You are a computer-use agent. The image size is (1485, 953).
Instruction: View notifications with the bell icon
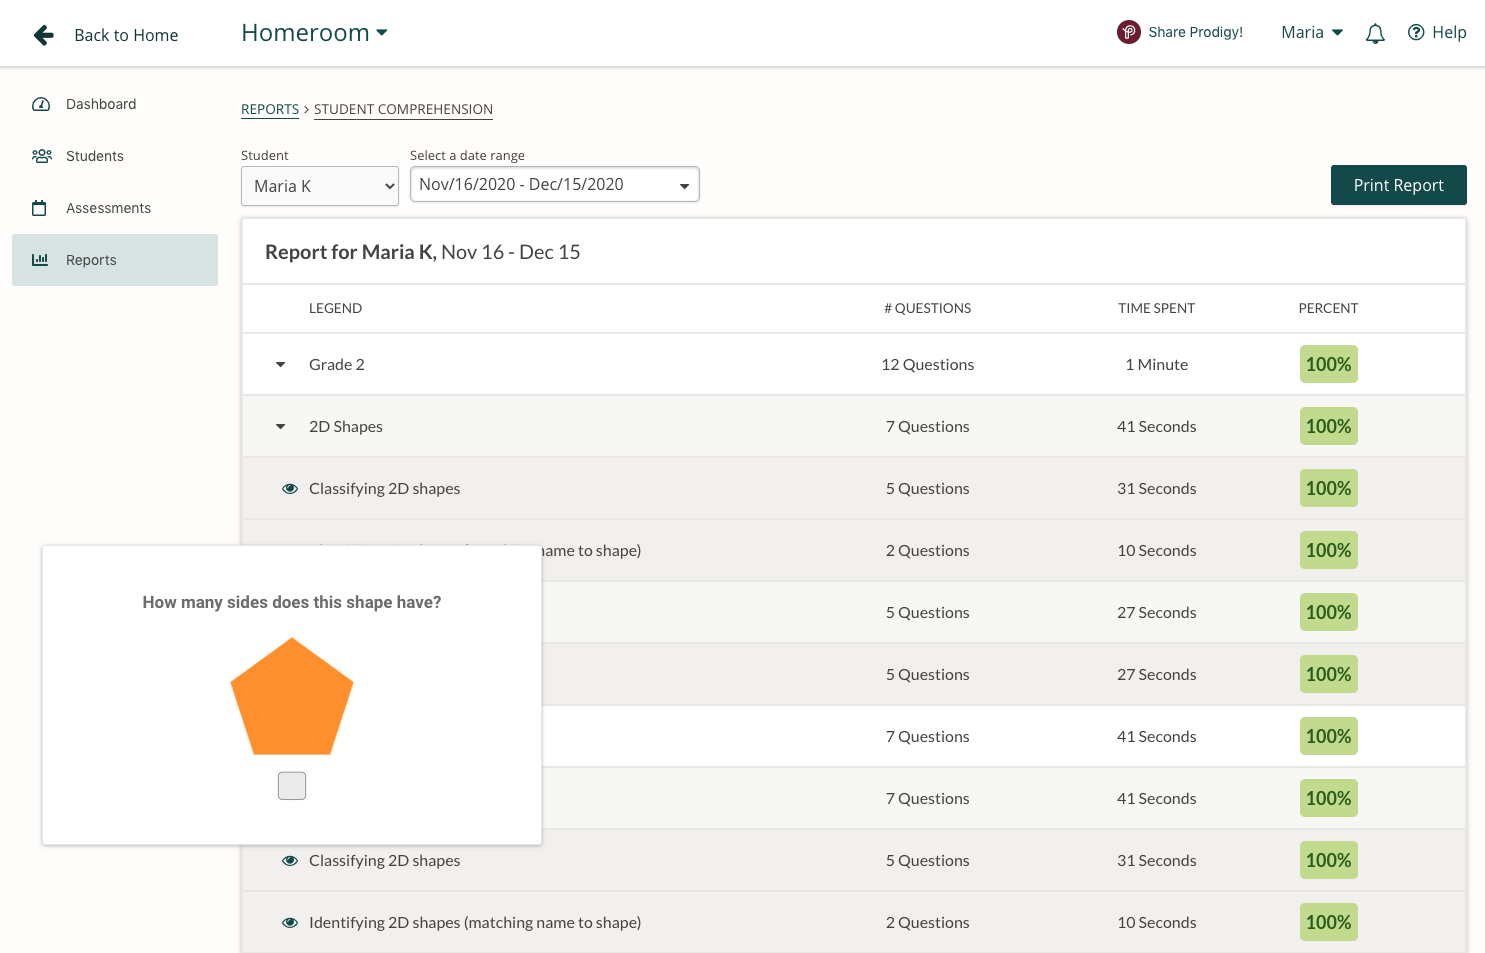[1375, 32]
